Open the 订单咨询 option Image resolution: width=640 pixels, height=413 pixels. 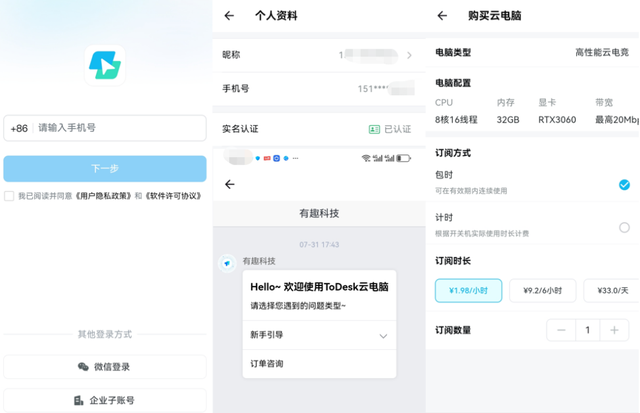point(319,364)
